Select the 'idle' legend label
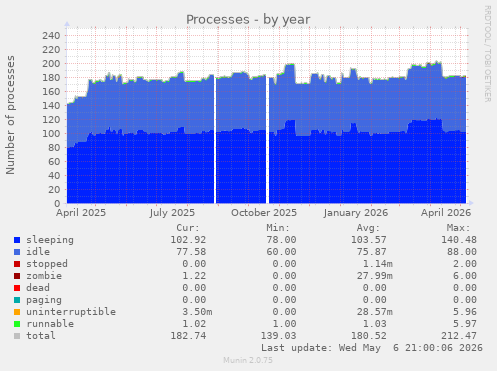 38,252
